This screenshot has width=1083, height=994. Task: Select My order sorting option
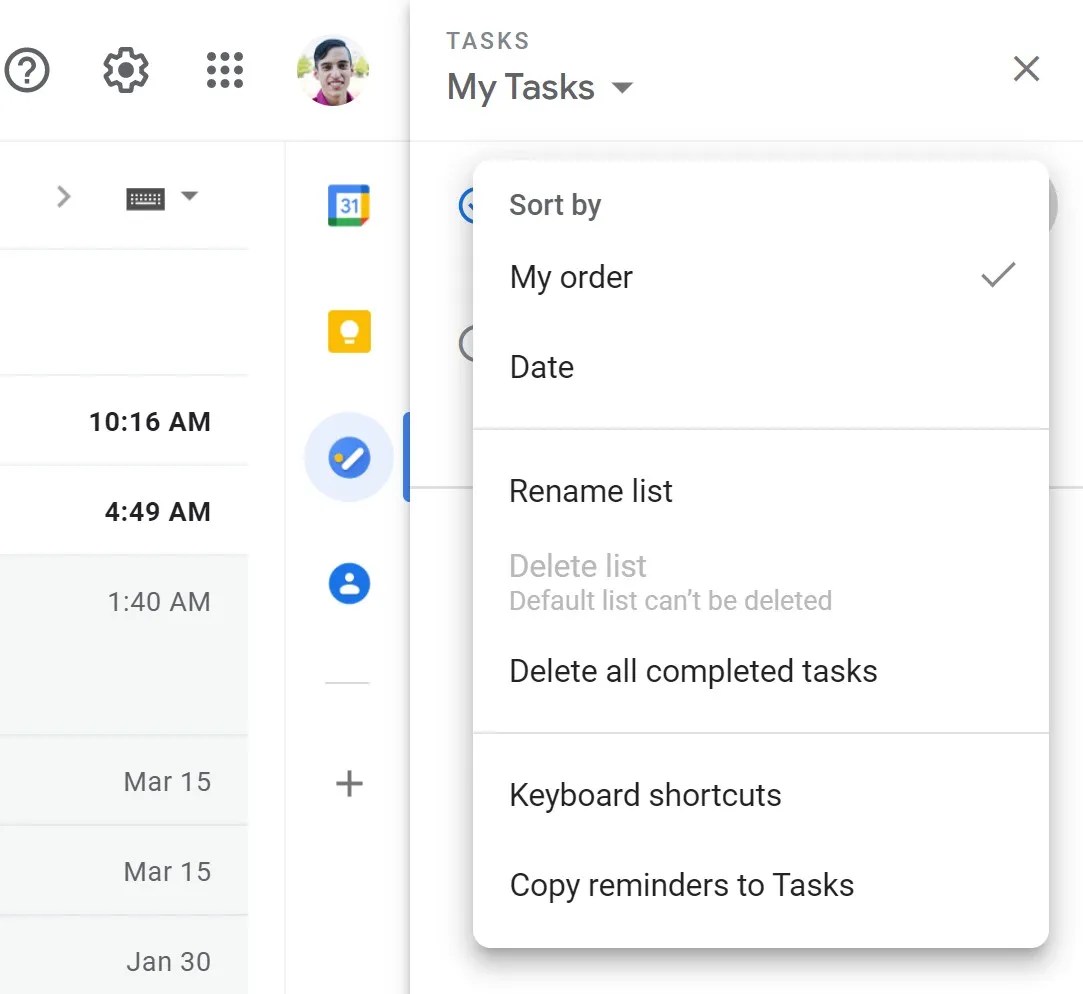coord(571,277)
